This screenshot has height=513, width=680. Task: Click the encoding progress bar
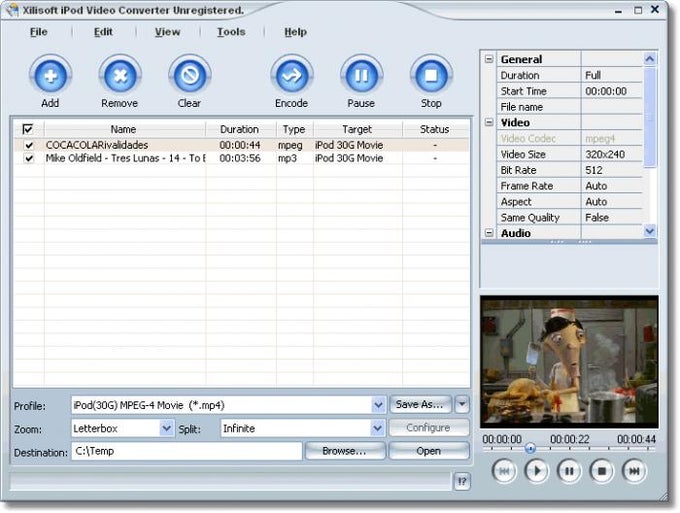click(x=230, y=481)
